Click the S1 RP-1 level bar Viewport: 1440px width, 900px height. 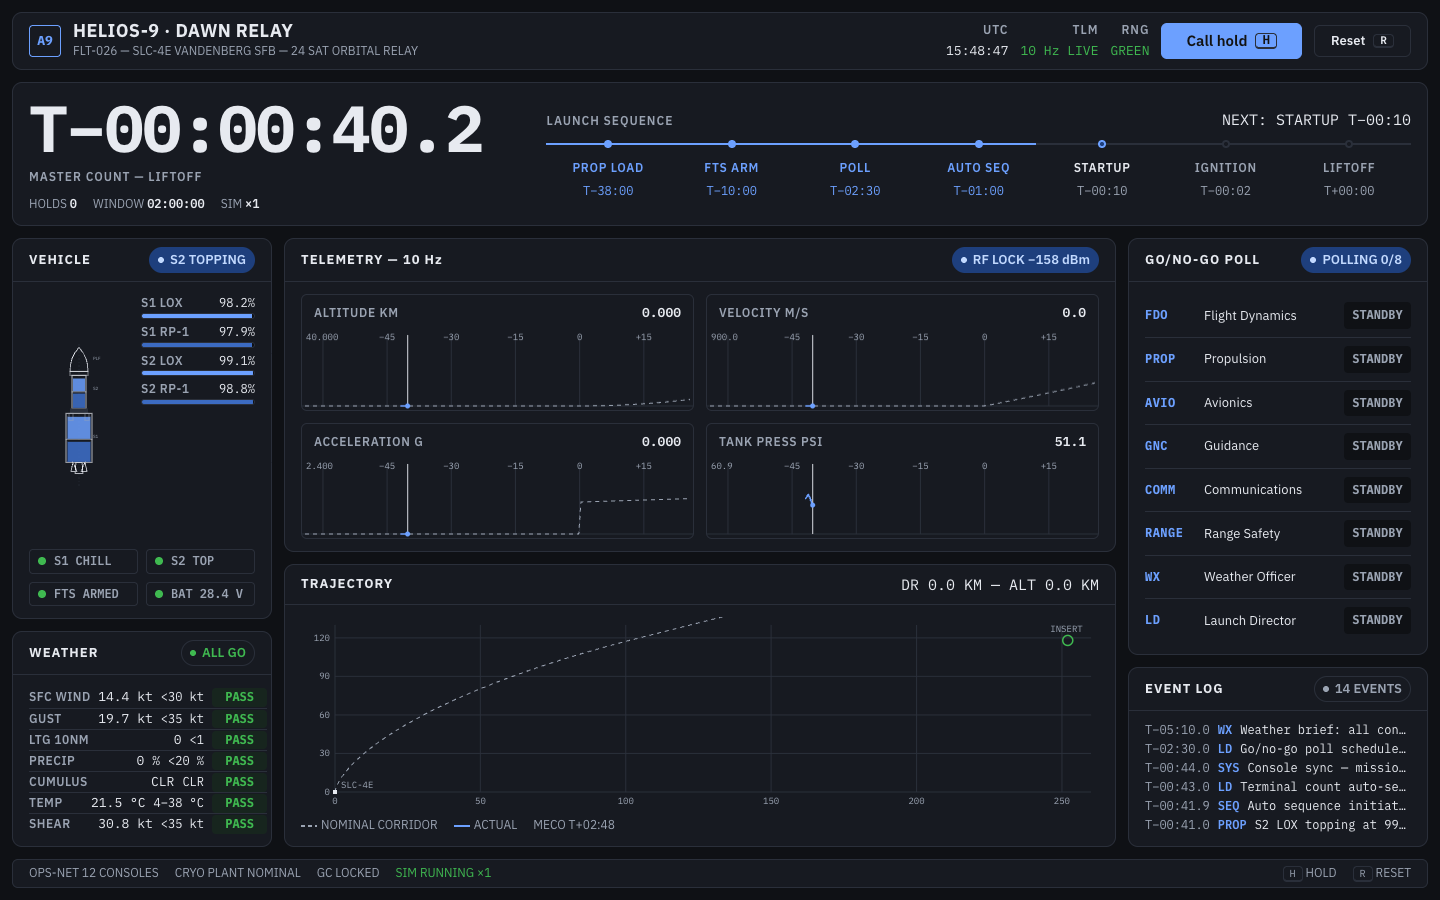(x=198, y=345)
